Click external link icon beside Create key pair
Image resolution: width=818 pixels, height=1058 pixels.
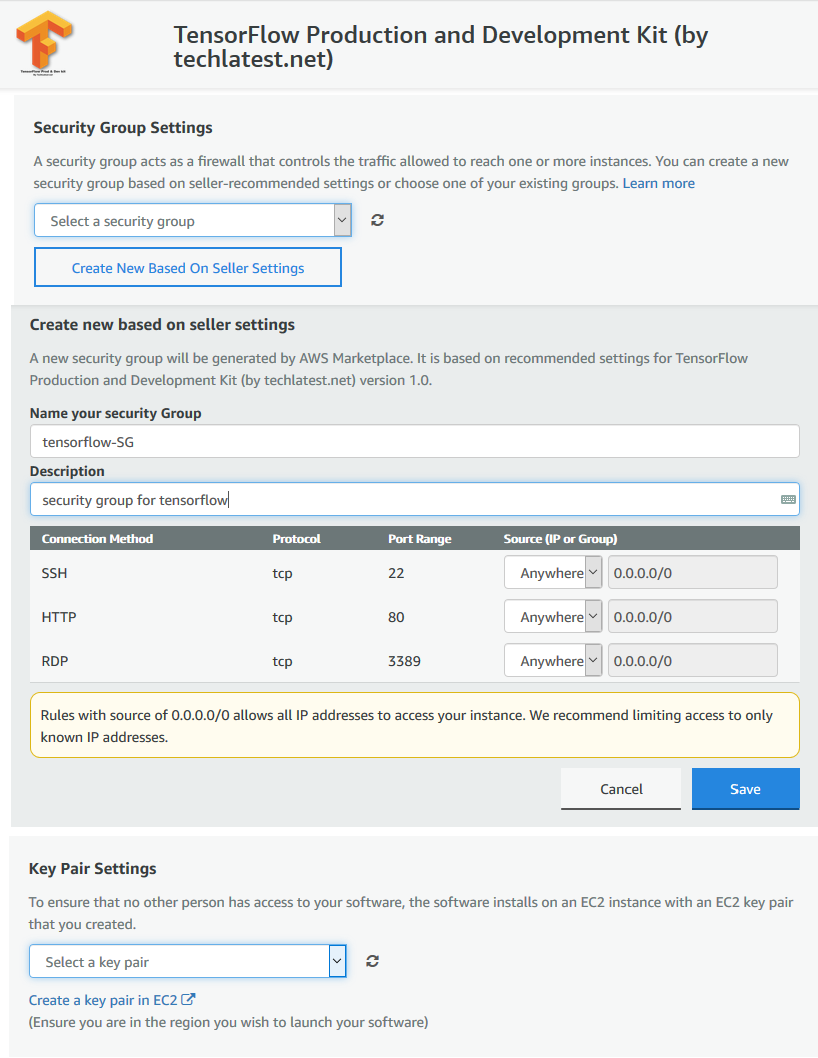(x=188, y=999)
